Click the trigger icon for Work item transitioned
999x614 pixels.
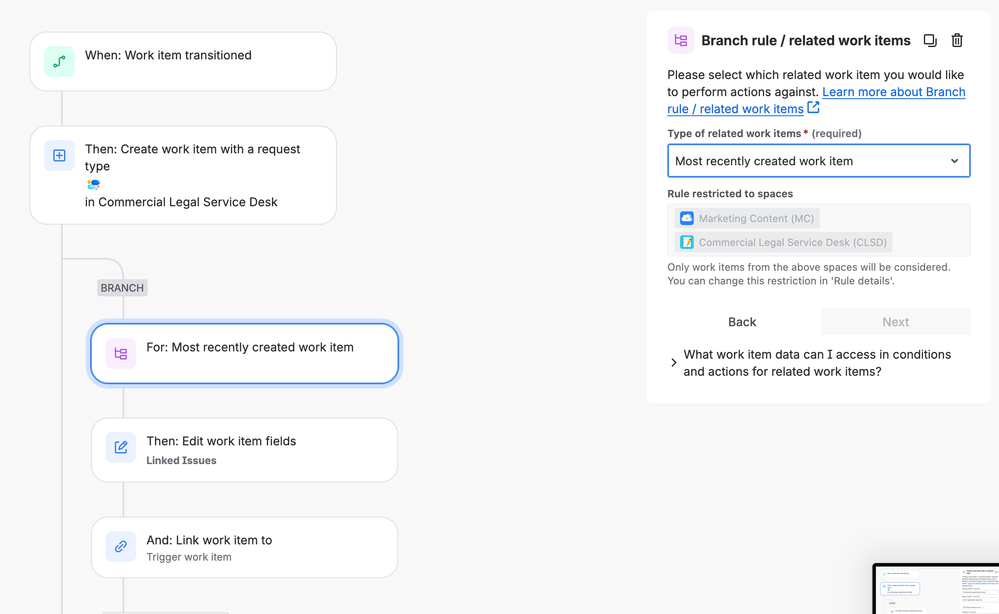(x=60, y=61)
